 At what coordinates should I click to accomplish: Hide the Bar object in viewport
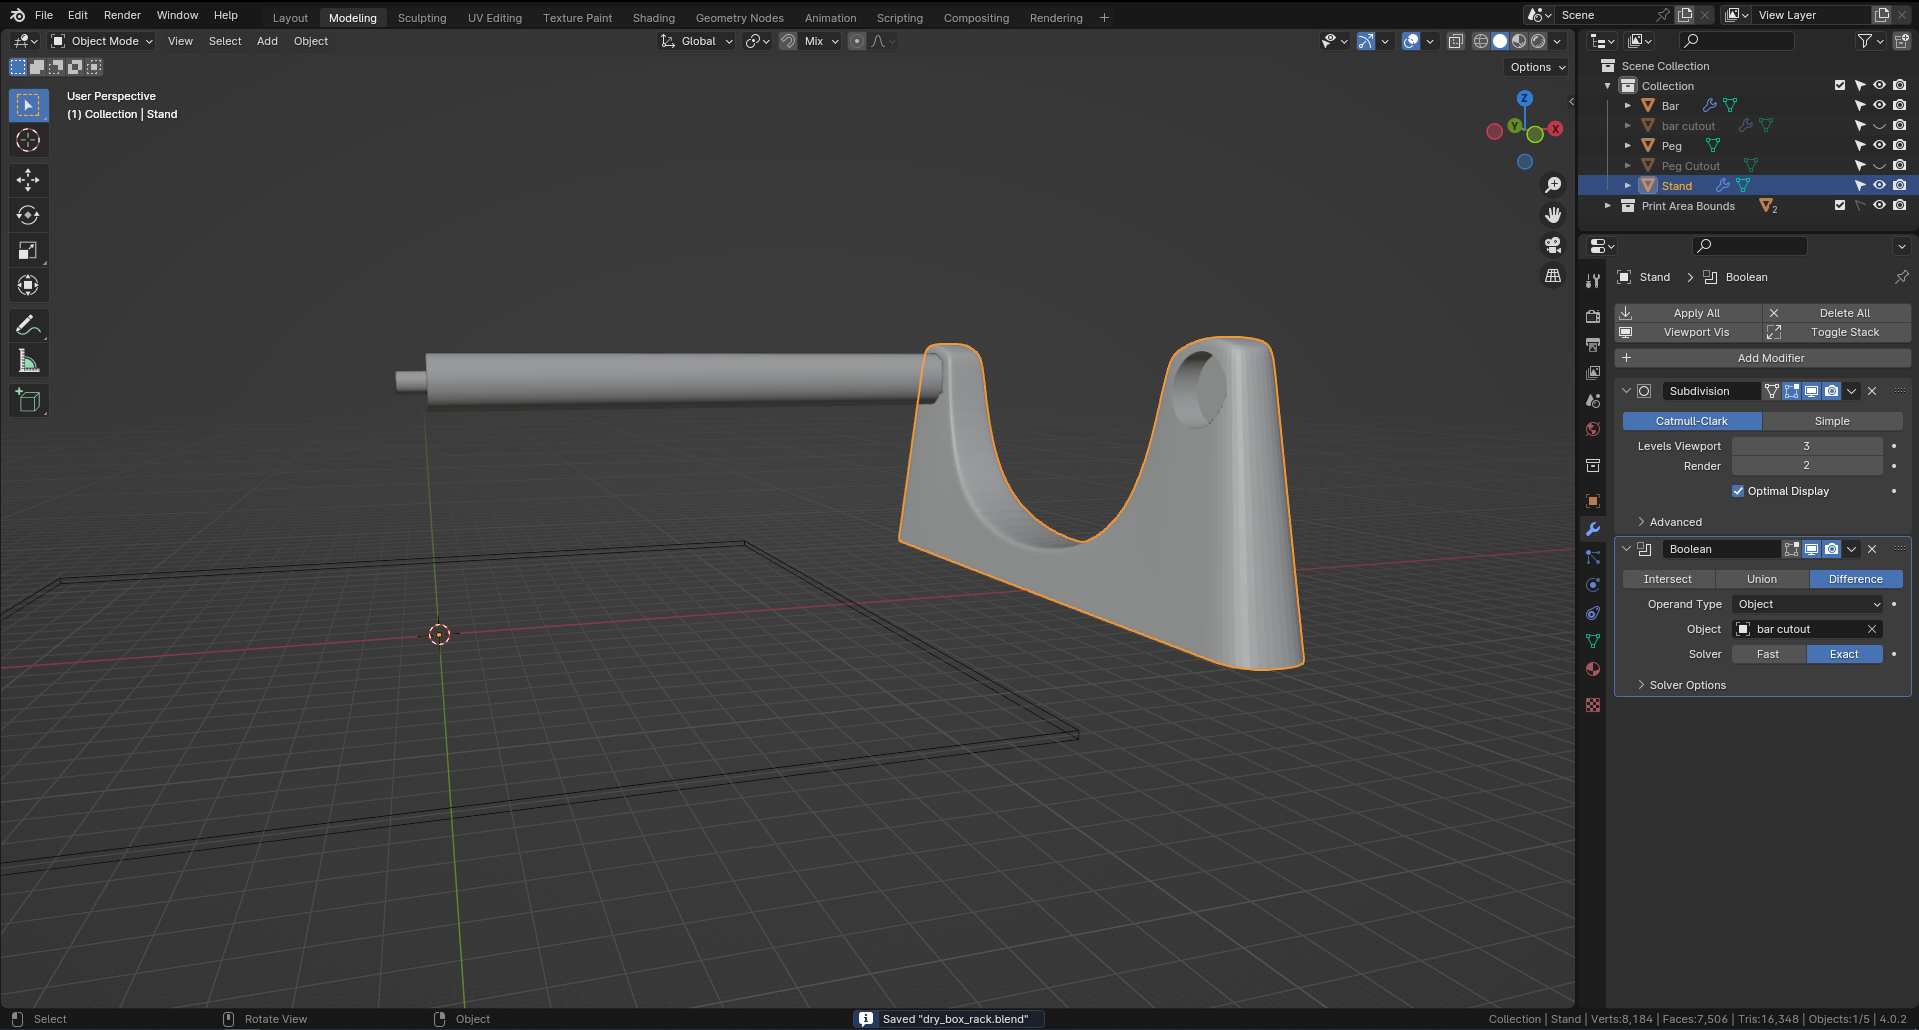click(1879, 105)
